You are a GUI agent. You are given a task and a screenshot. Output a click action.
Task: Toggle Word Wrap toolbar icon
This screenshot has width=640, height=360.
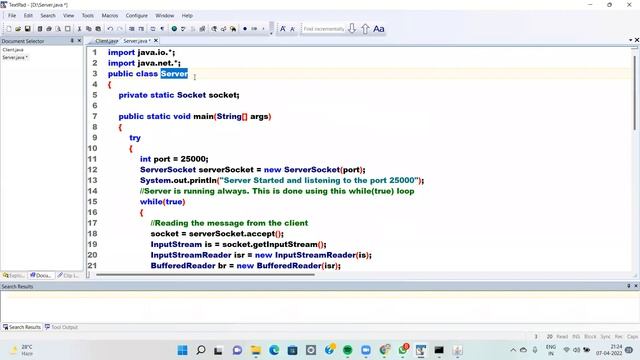(x=153, y=29)
